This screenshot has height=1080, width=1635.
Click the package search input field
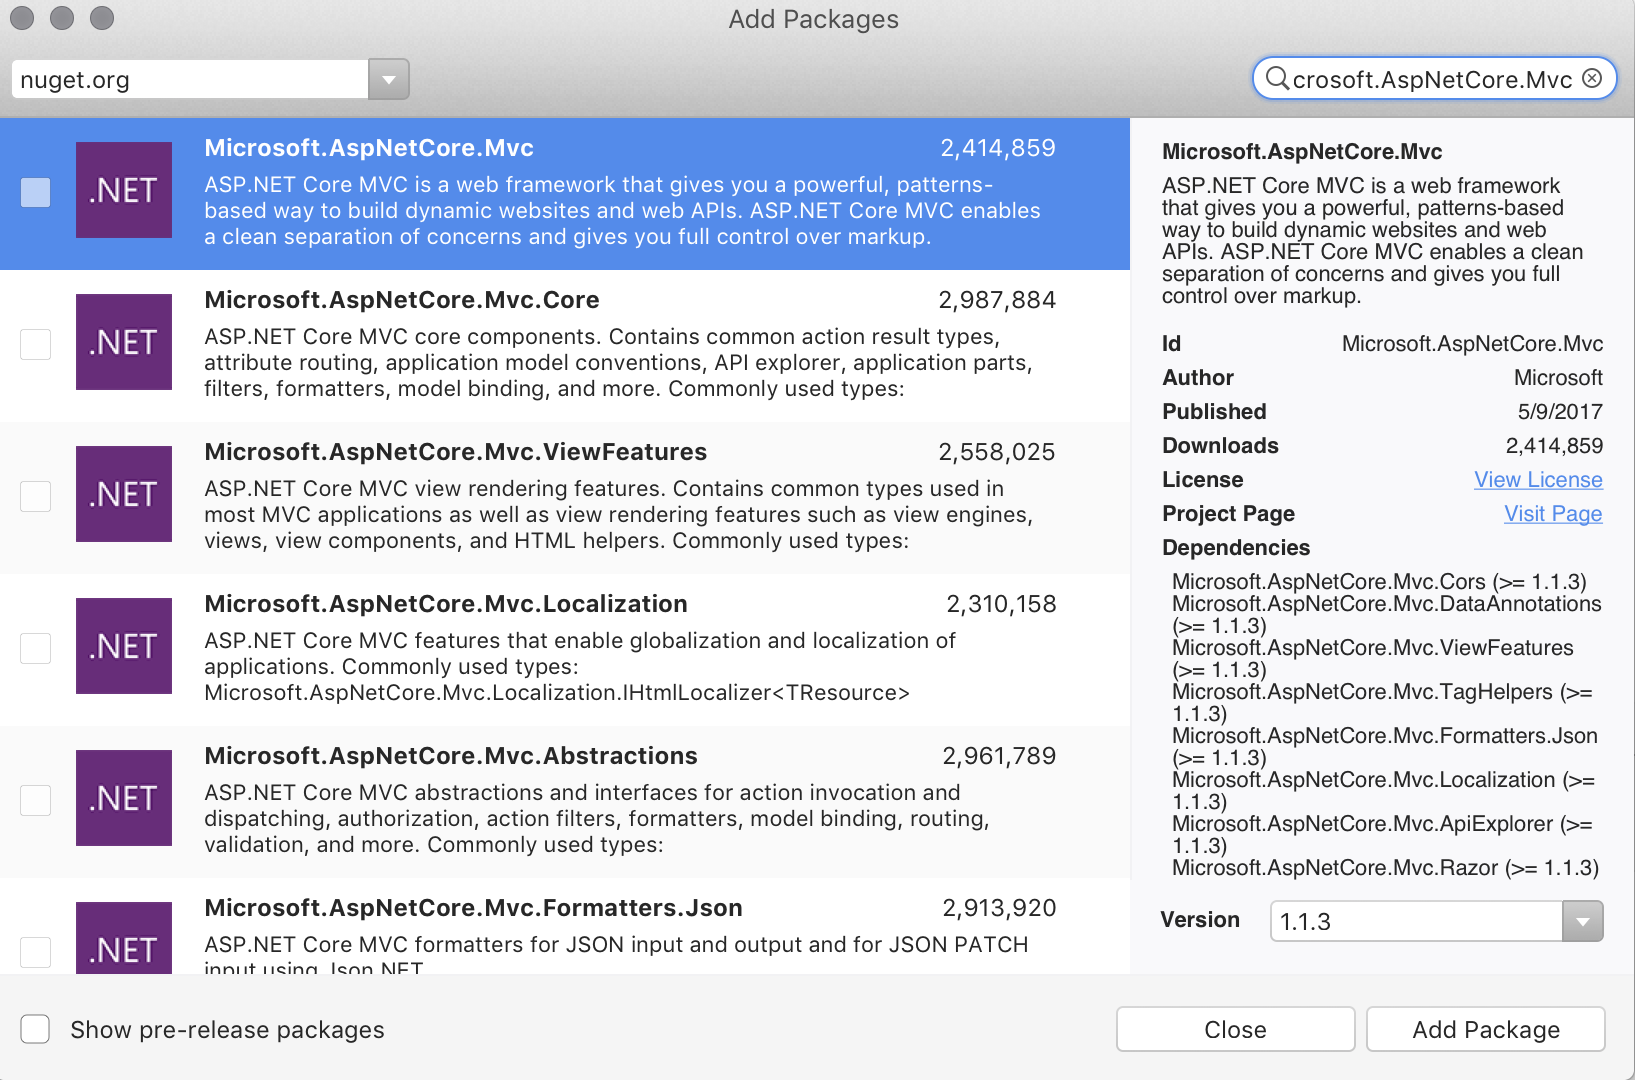click(1433, 79)
